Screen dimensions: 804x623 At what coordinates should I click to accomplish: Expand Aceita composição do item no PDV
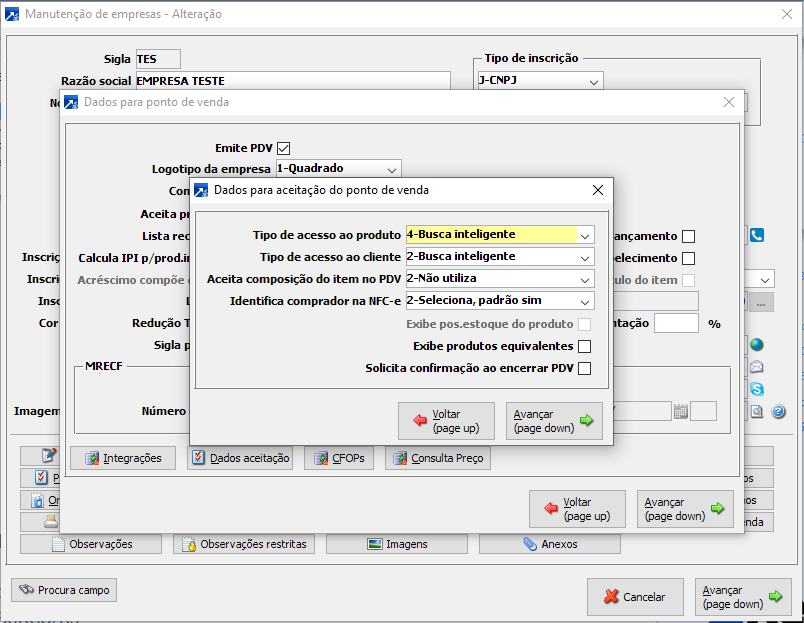tap(585, 279)
